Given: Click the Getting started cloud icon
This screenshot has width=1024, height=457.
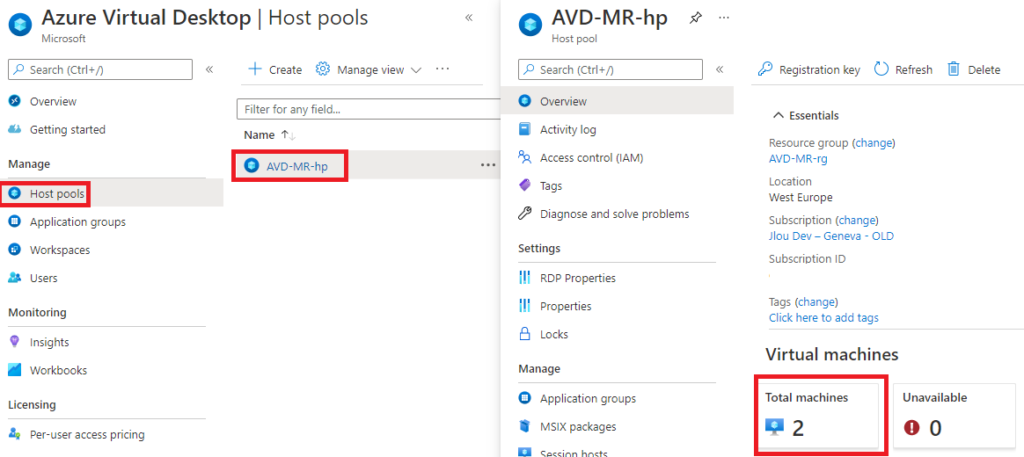Looking at the screenshot, I should 14,129.
